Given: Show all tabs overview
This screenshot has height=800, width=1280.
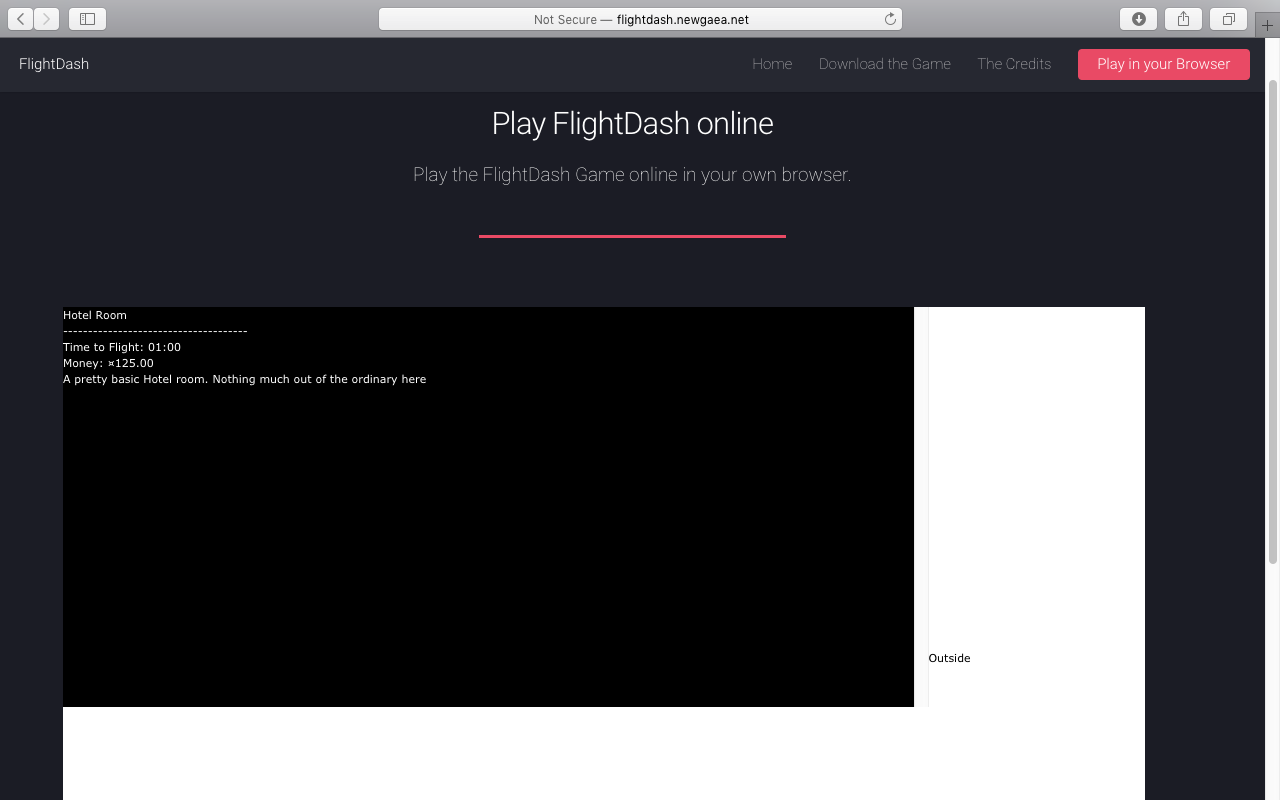Looking at the screenshot, I should (1229, 19).
